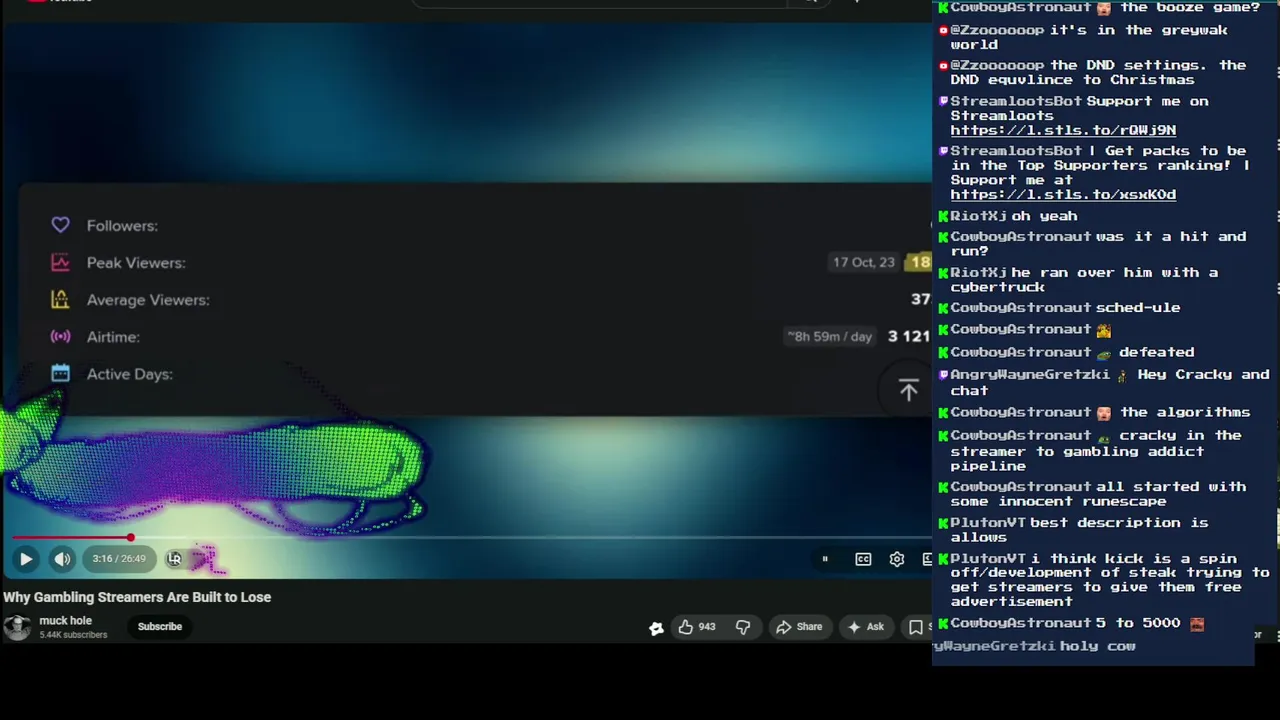Click the Followers heart icon
The width and height of the screenshot is (1280, 720).
tap(60, 225)
